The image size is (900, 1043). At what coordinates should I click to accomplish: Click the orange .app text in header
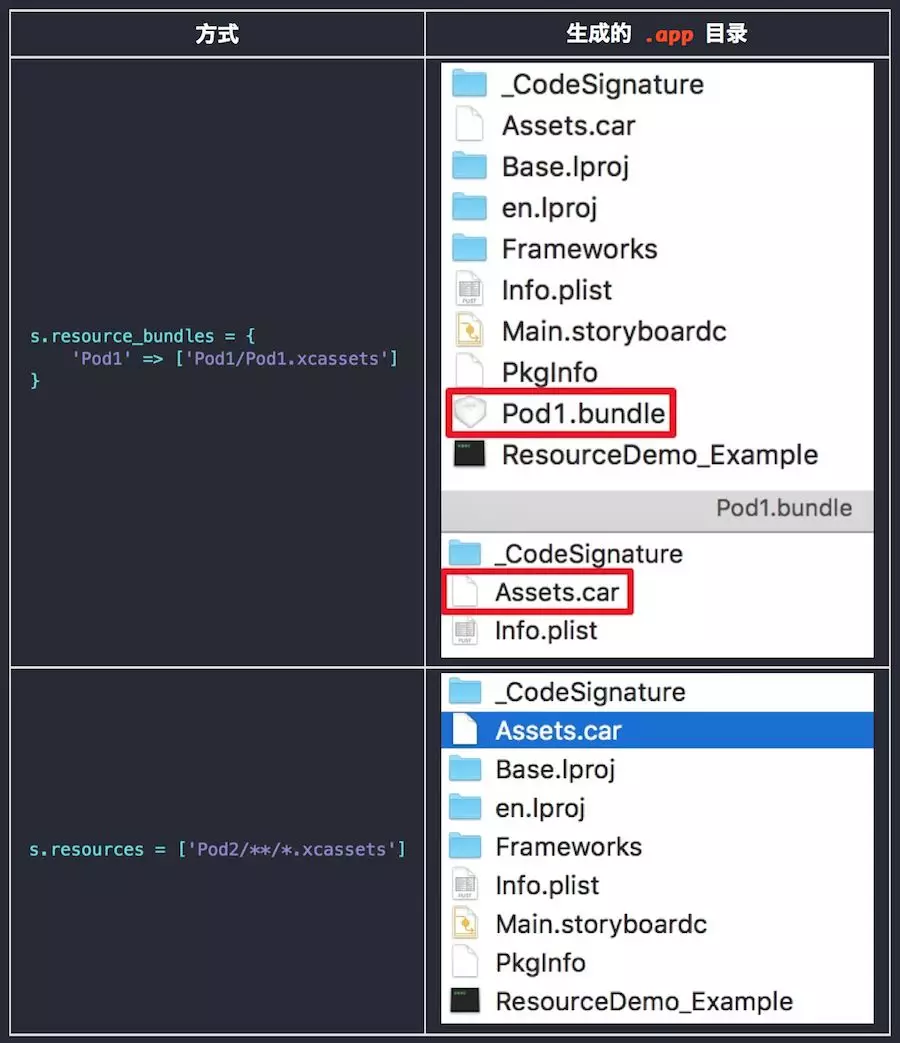pyautogui.click(x=668, y=34)
